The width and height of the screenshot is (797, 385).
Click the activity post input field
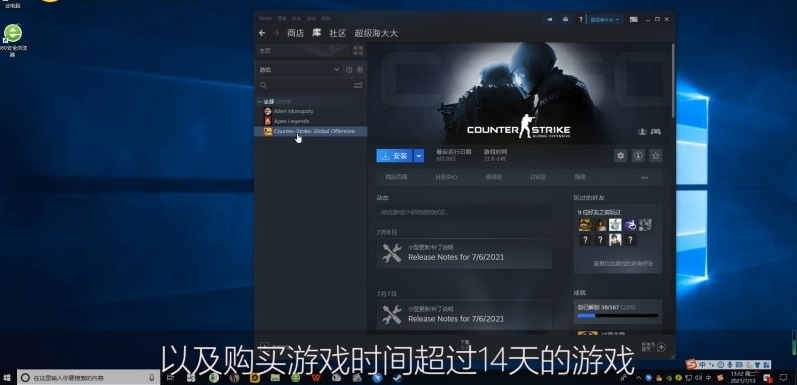tap(464, 212)
